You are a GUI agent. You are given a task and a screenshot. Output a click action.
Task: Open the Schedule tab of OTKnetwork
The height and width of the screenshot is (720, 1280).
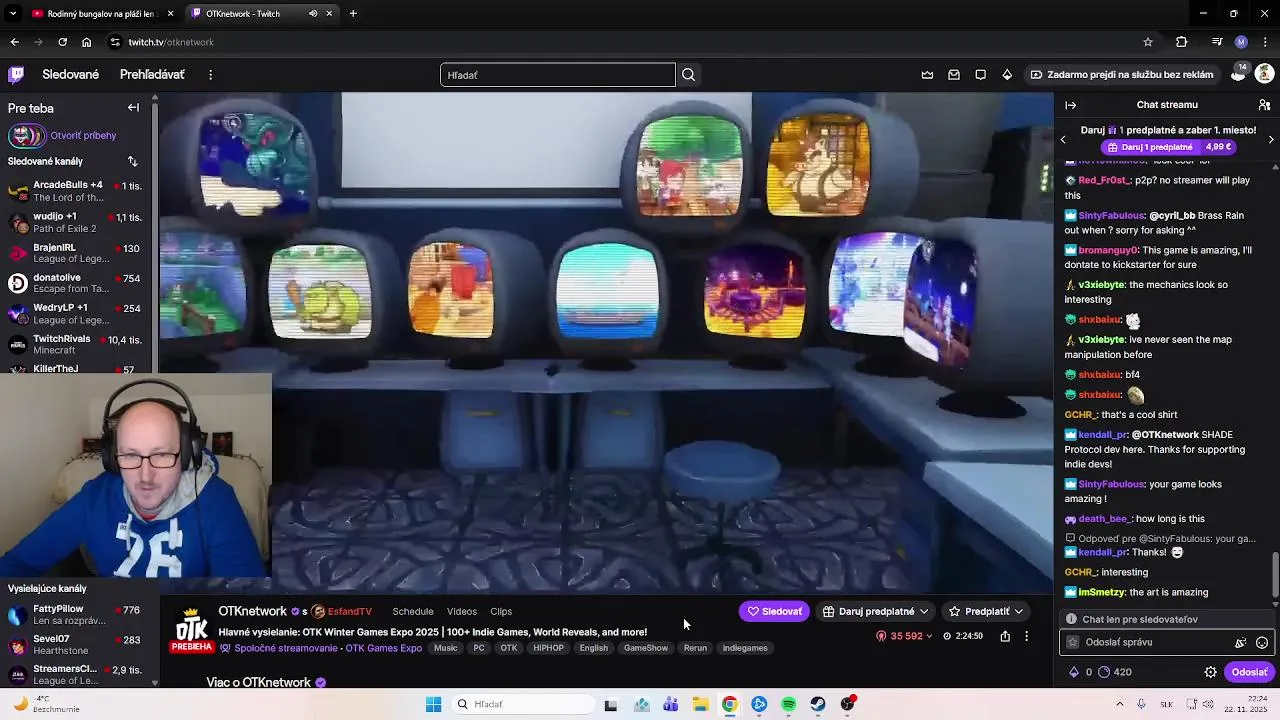413,611
